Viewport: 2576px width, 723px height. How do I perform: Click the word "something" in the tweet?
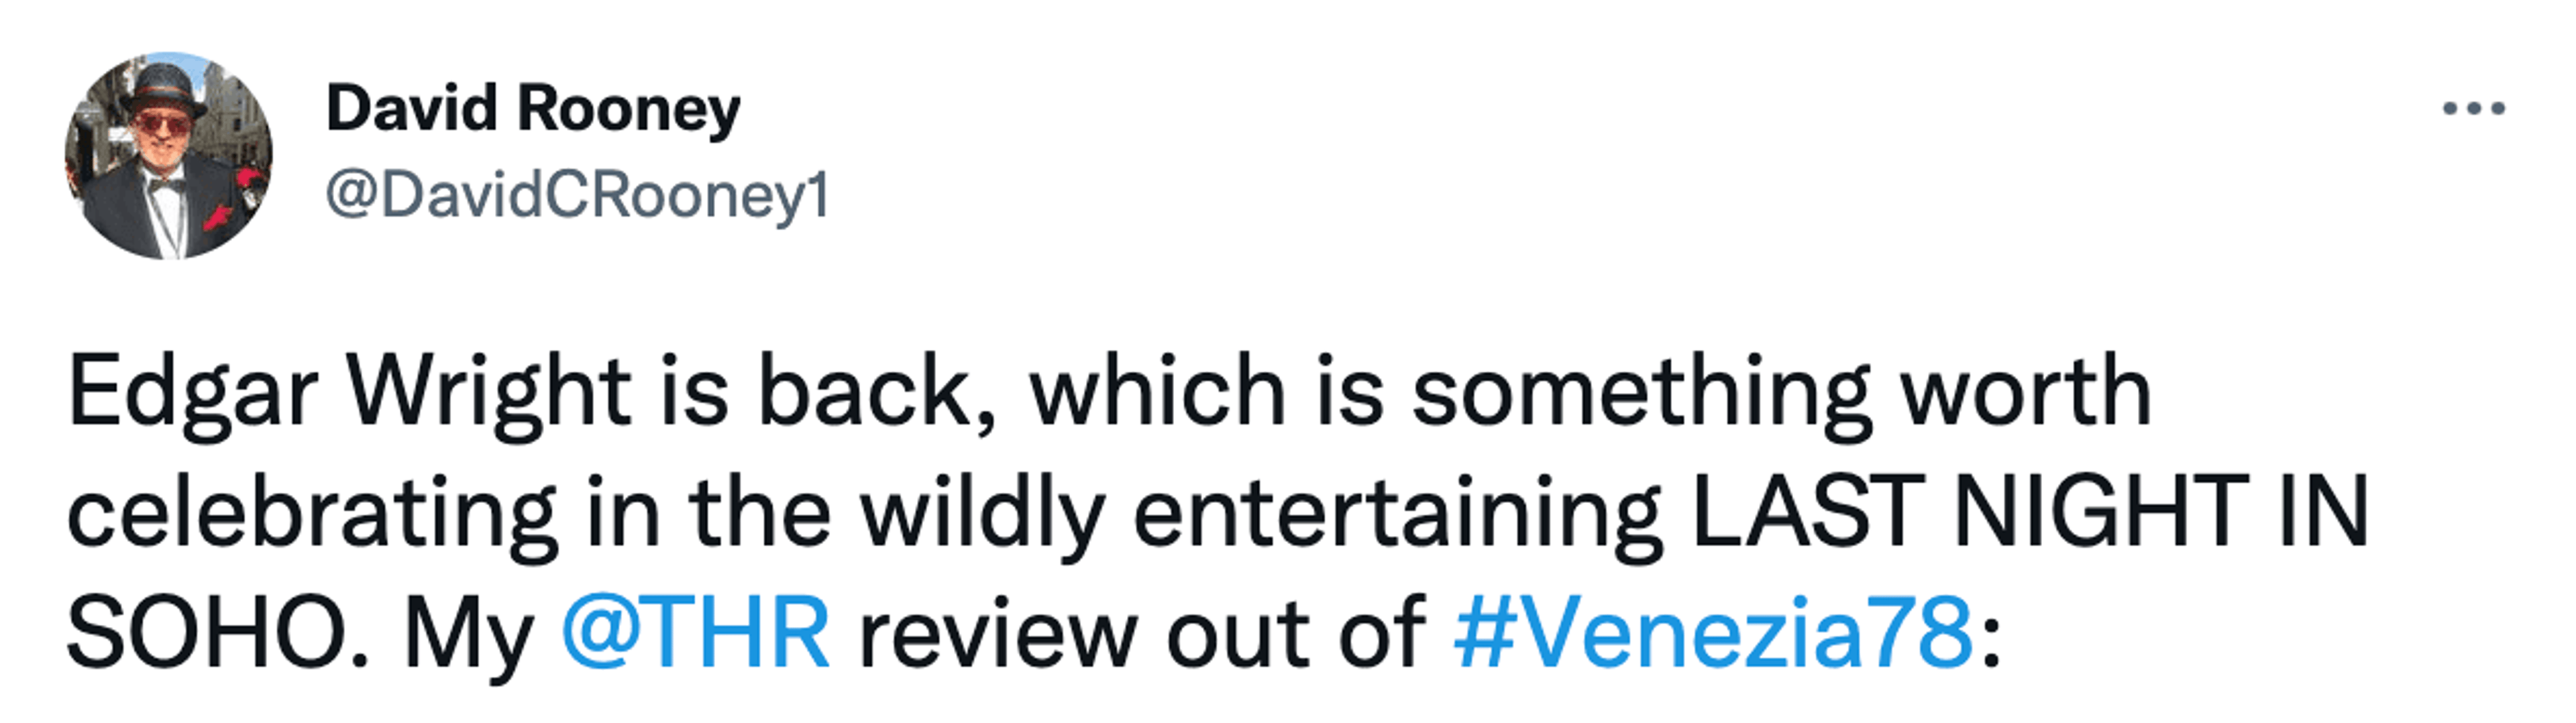point(1640,392)
